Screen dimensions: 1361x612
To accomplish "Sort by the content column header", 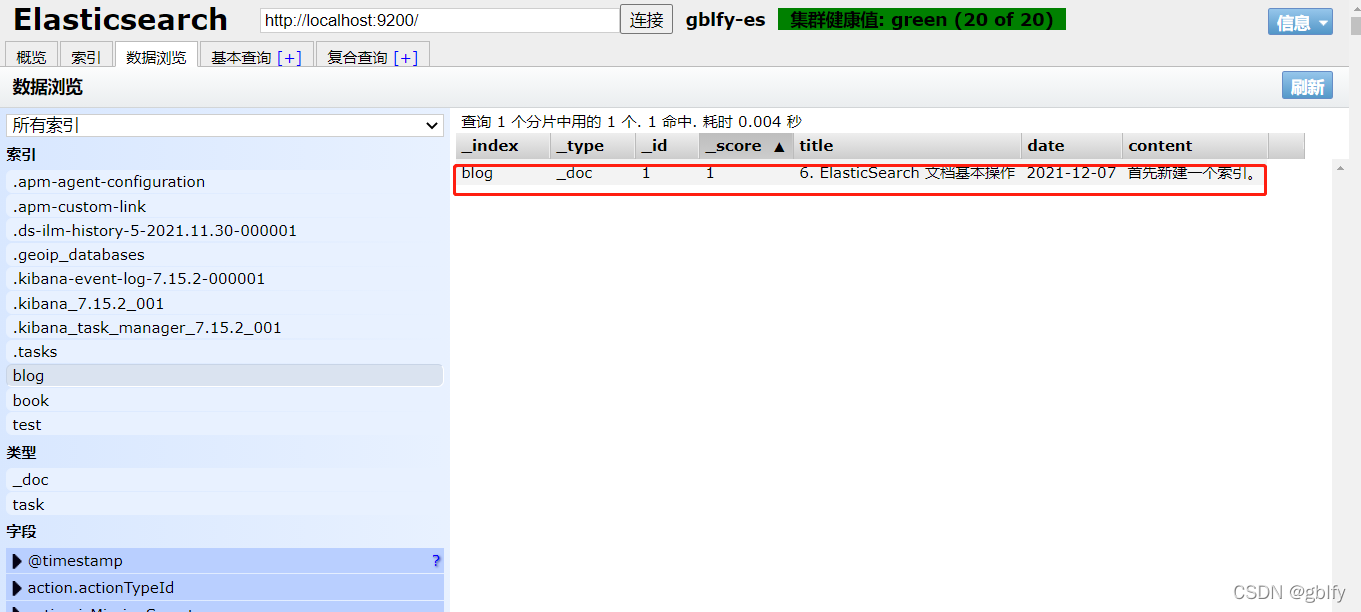I will point(1195,146).
